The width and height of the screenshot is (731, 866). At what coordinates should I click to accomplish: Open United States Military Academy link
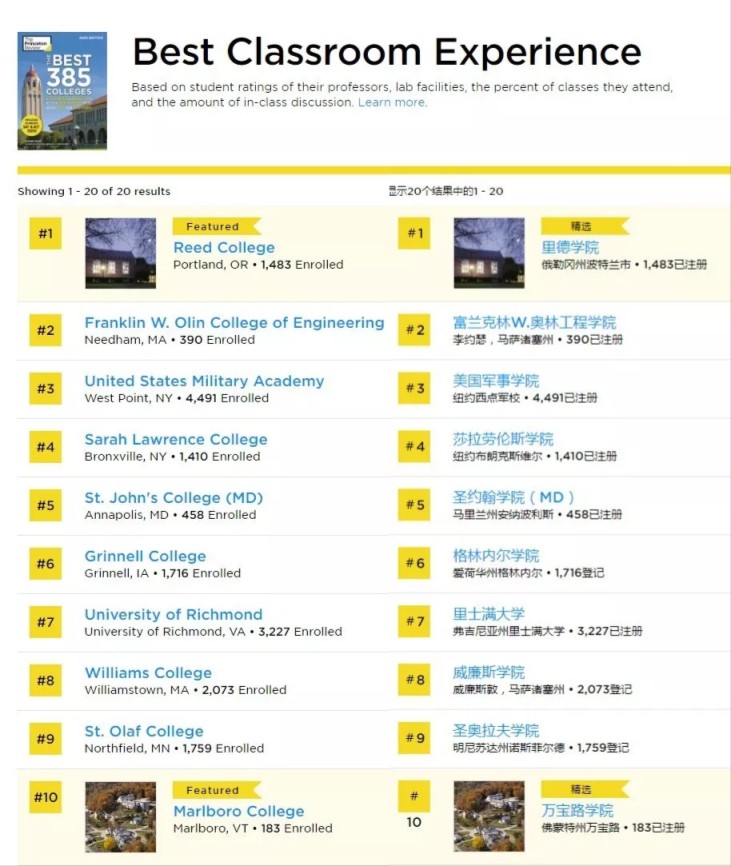(x=204, y=381)
